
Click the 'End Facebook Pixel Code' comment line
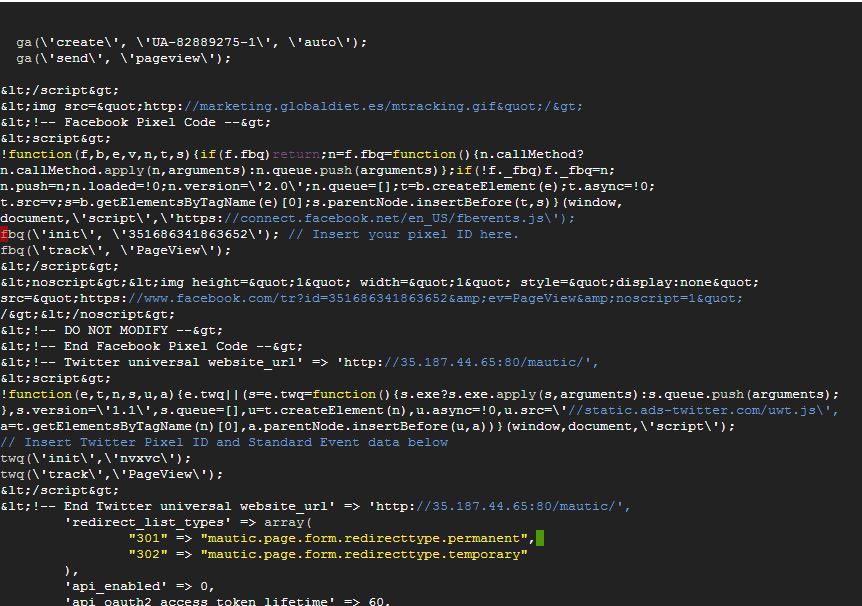click(152, 346)
